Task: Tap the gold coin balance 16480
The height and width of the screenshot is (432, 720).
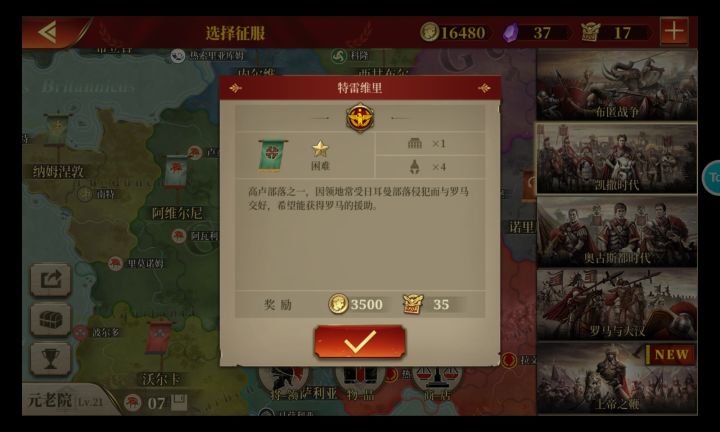Action: pyautogui.click(x=454, y=33)
